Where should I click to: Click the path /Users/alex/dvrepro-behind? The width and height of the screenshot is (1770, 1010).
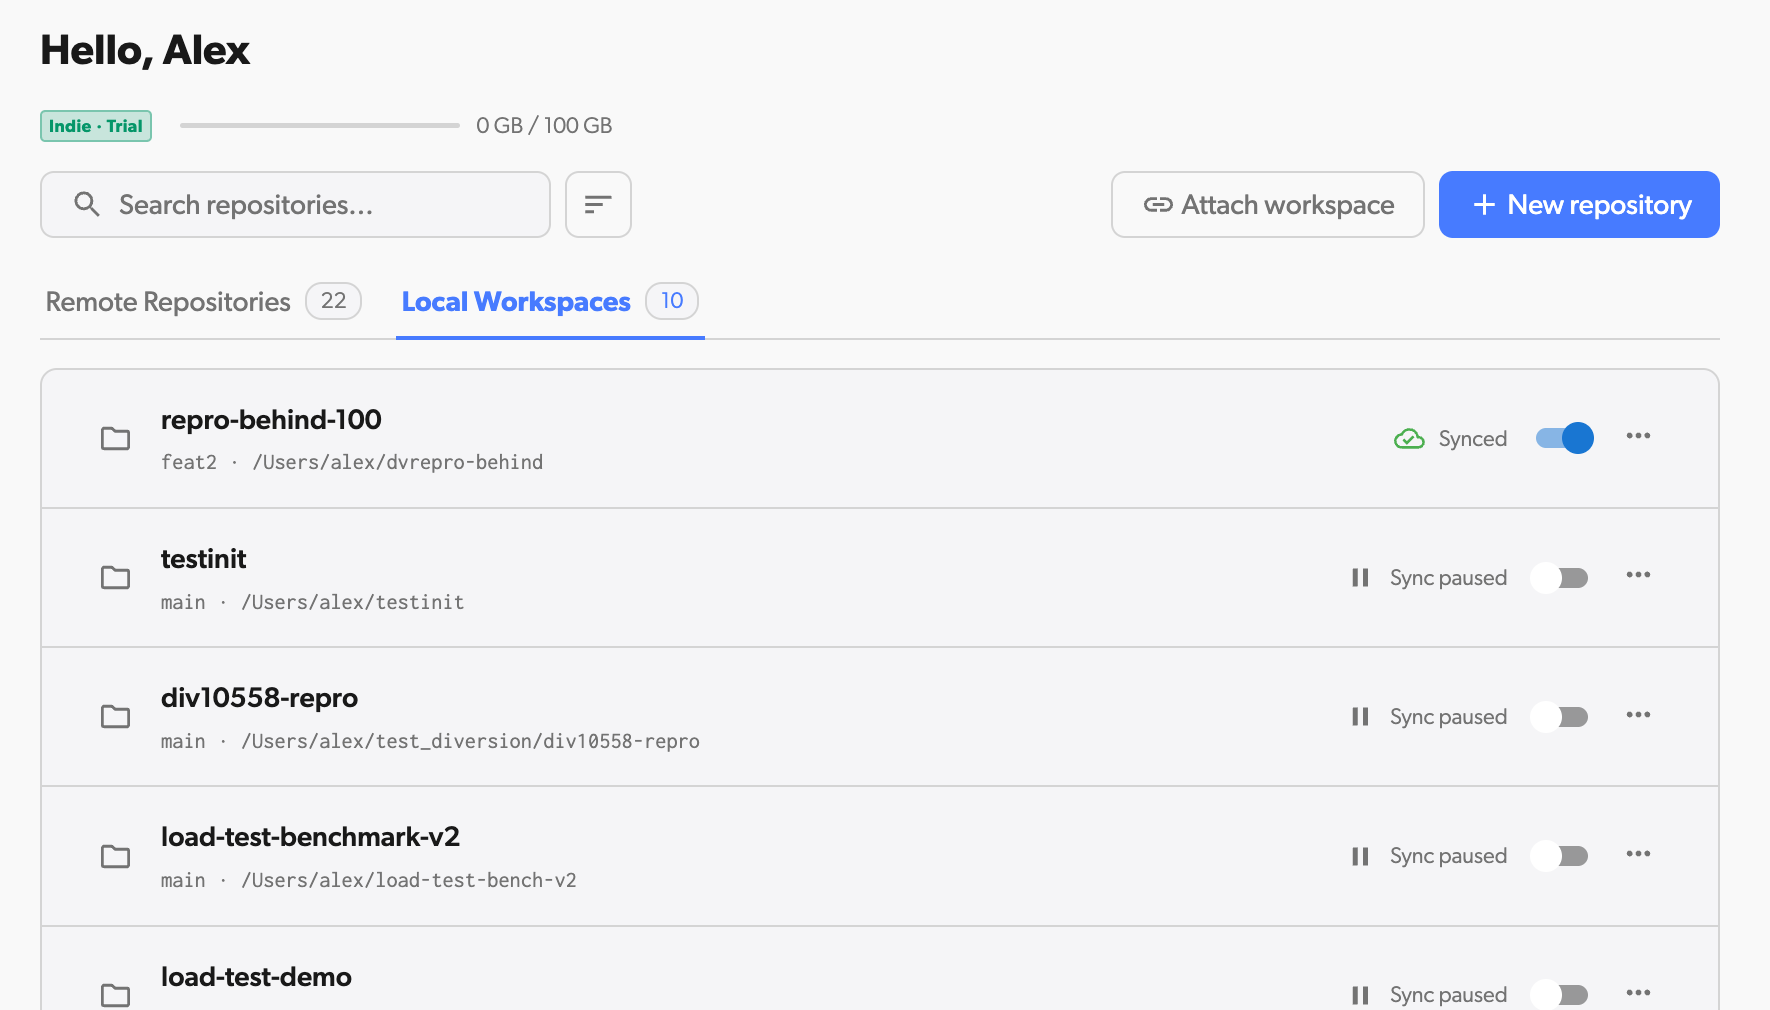click(398, 462)
